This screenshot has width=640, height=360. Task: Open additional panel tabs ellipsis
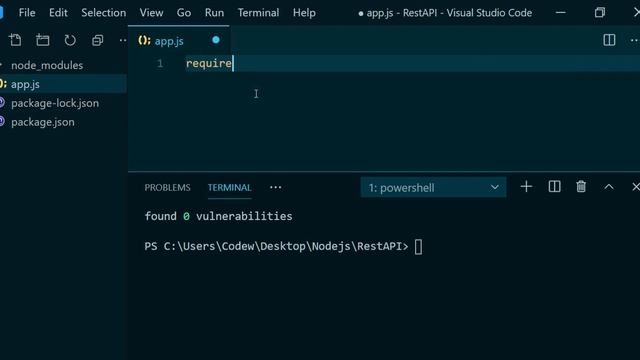(x=276, y=187)
